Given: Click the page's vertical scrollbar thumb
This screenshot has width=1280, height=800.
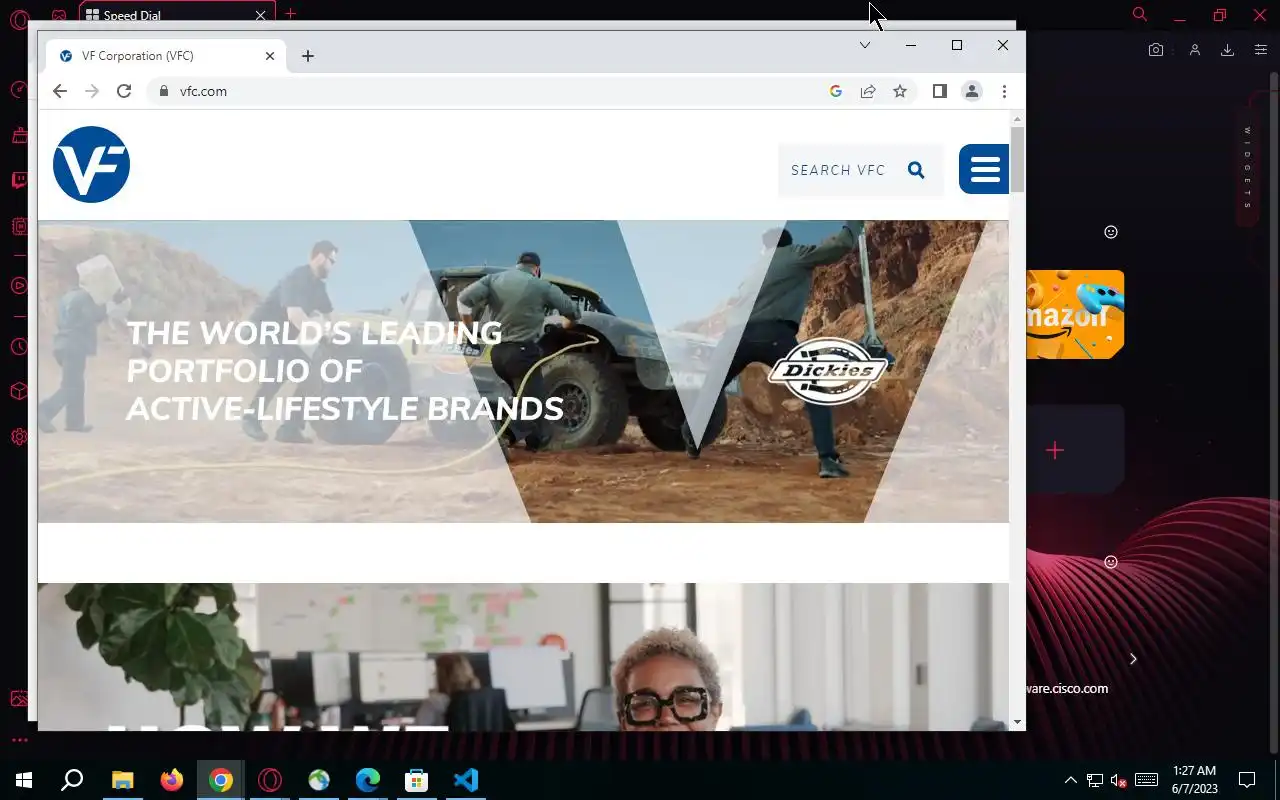Looking at the screenshot, I should coord(1017,160).
